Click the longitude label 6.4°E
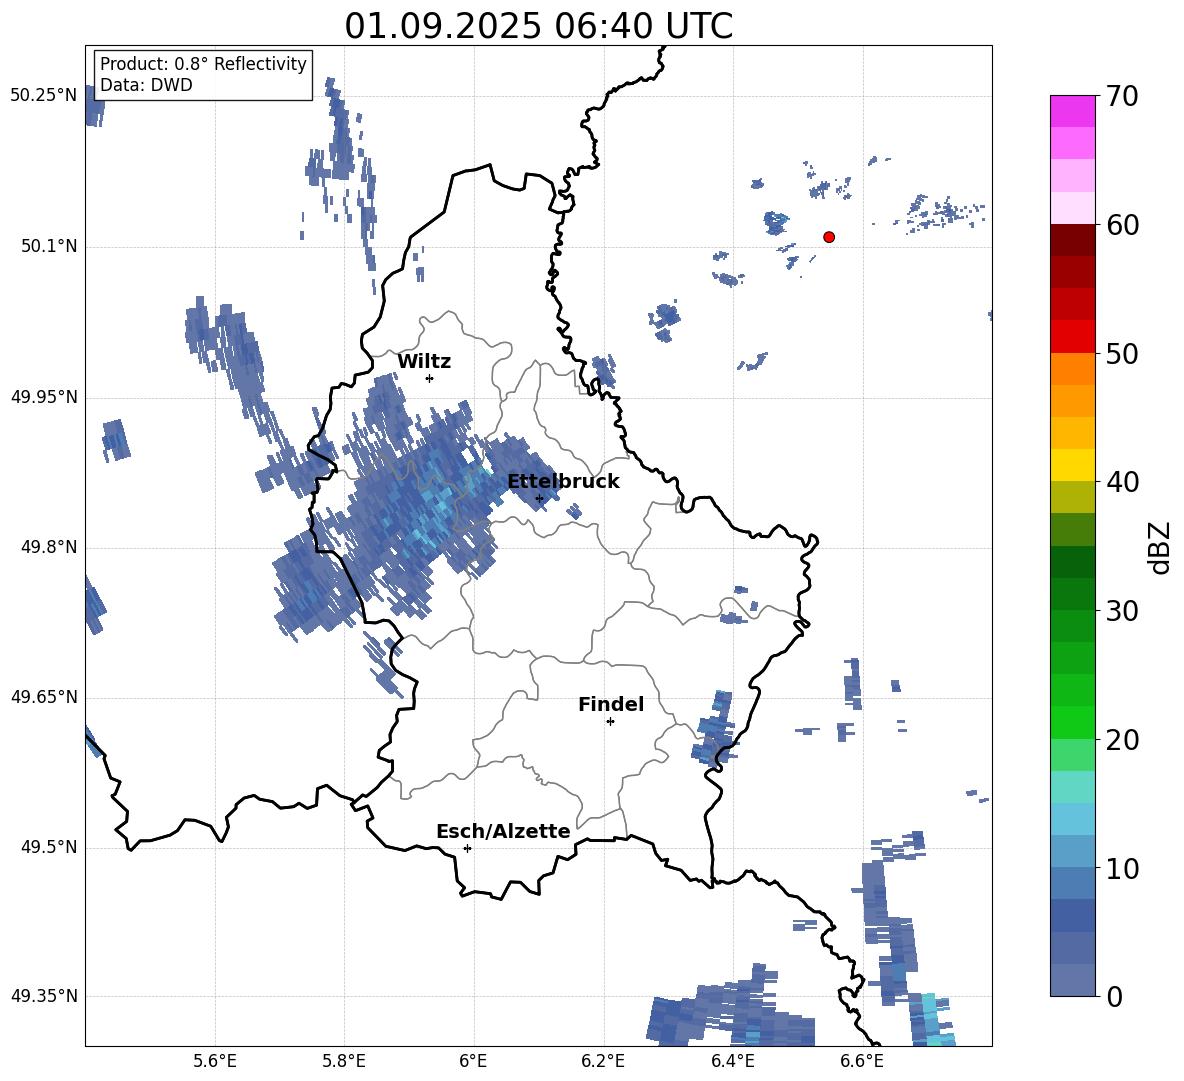The image size is (1184, 1081). pos(732,1061)
